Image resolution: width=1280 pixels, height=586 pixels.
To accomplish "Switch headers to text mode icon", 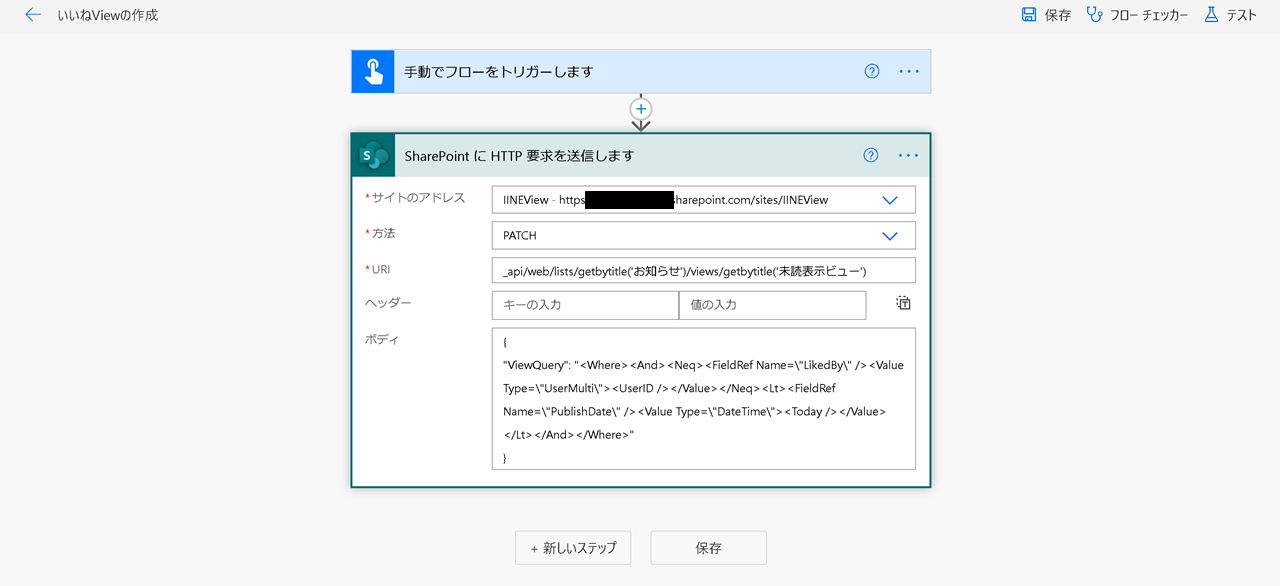I will (903, 303).
